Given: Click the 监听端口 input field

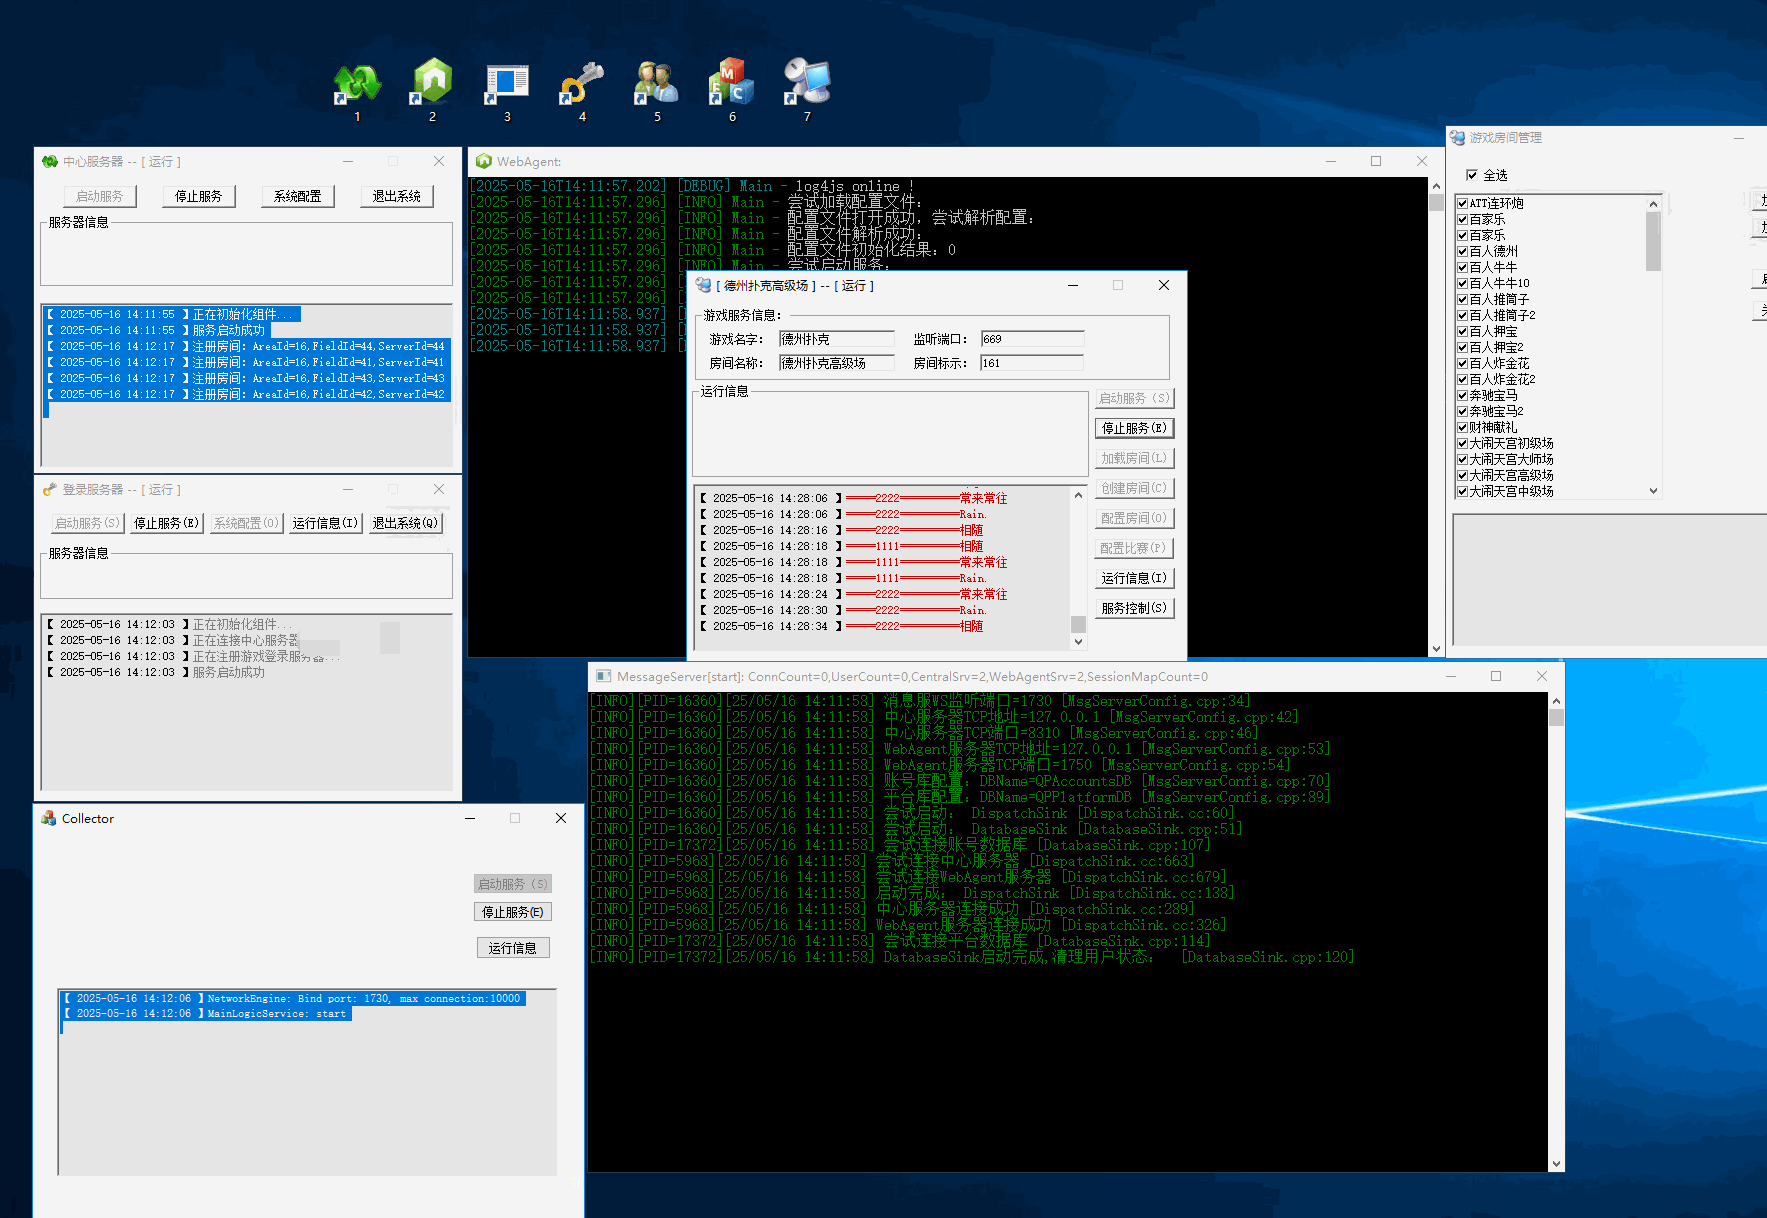Looking at the screenshot, I should pyautogui.click(x=1031, y=339).
